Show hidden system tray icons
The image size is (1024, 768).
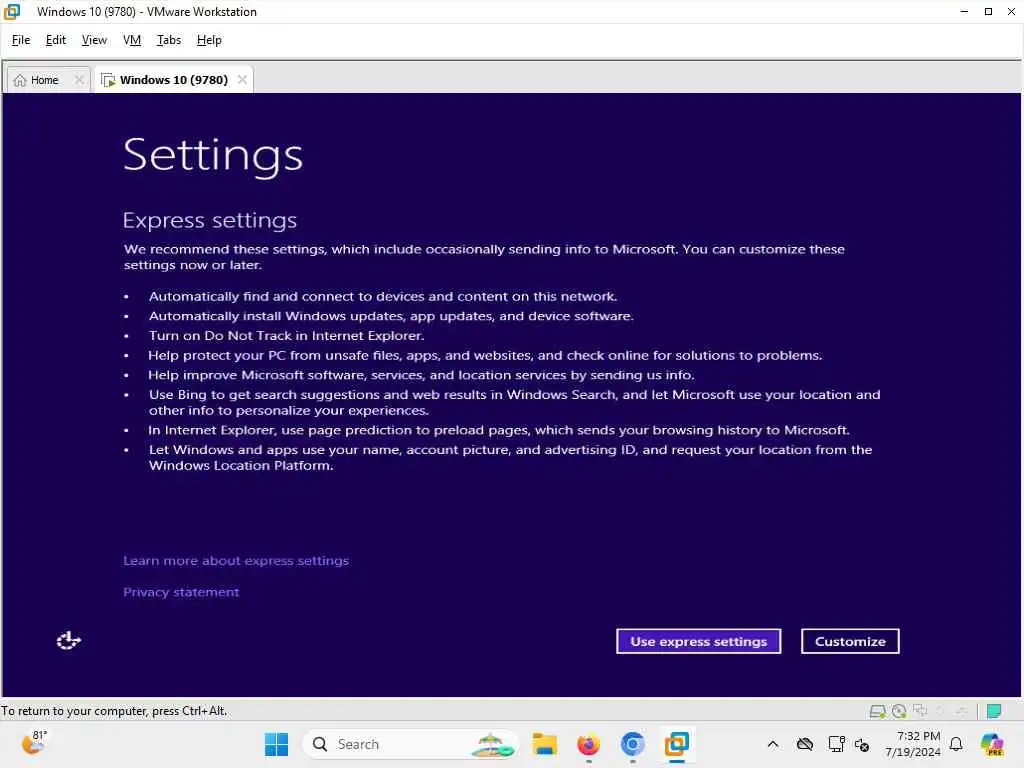[773, 744]
